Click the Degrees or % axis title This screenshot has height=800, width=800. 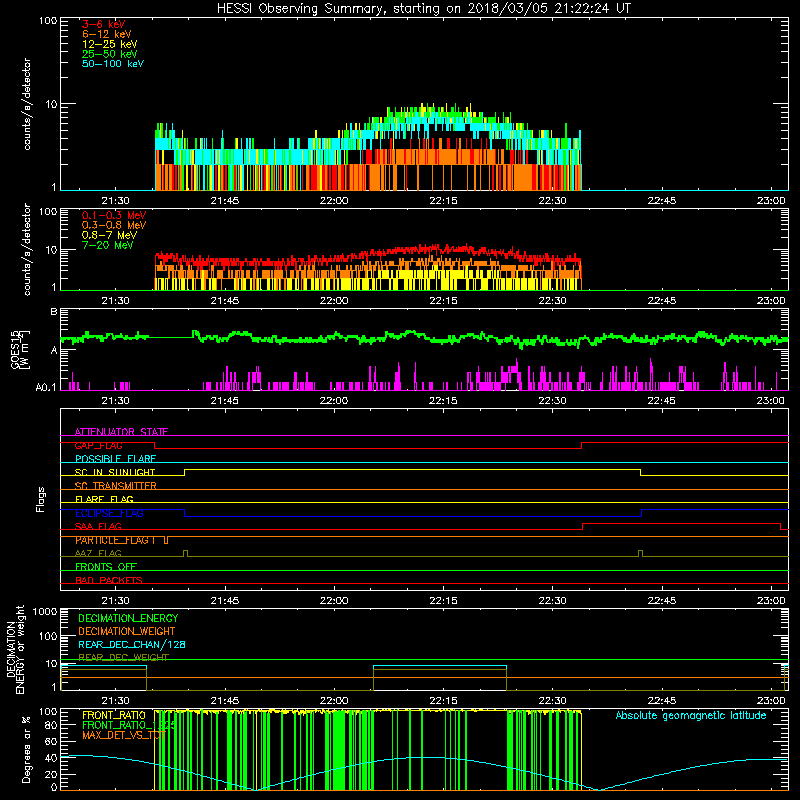(x=26, y=750)
